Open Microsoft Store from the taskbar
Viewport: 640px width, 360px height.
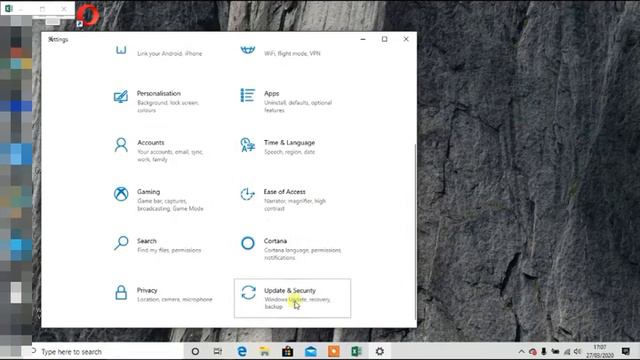[x=287, y=351]
